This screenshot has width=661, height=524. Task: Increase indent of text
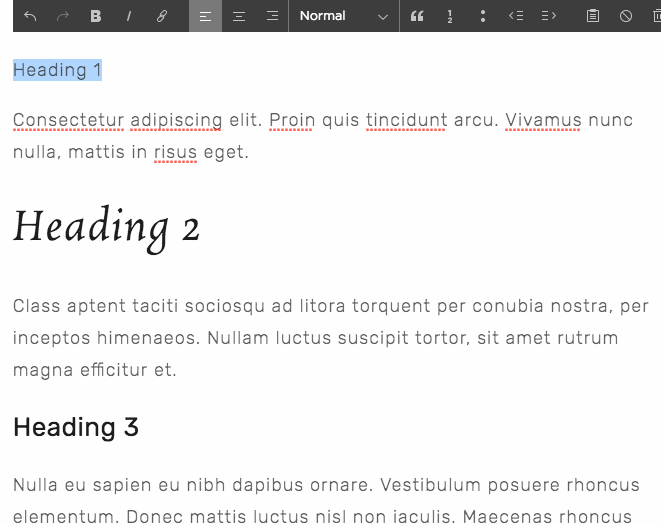click(x=548, y=16)
